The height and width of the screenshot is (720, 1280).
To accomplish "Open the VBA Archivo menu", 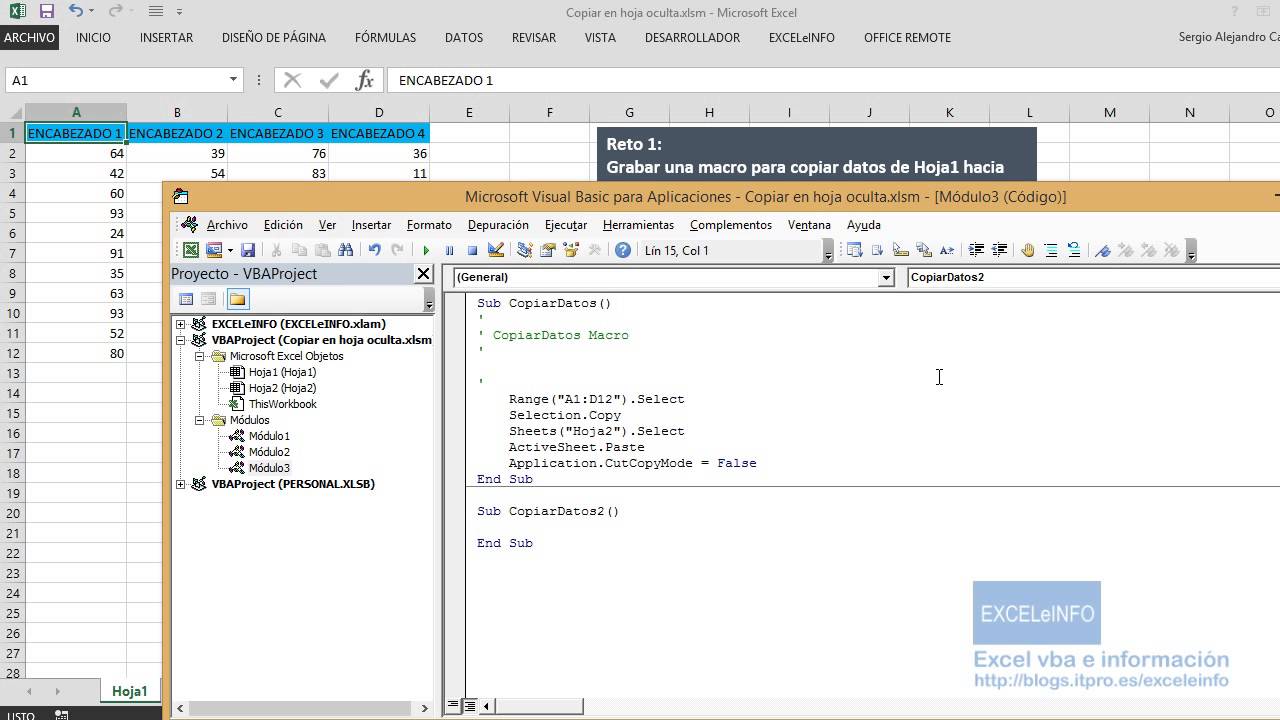I will pyautogui.click(x=227, y=225).
